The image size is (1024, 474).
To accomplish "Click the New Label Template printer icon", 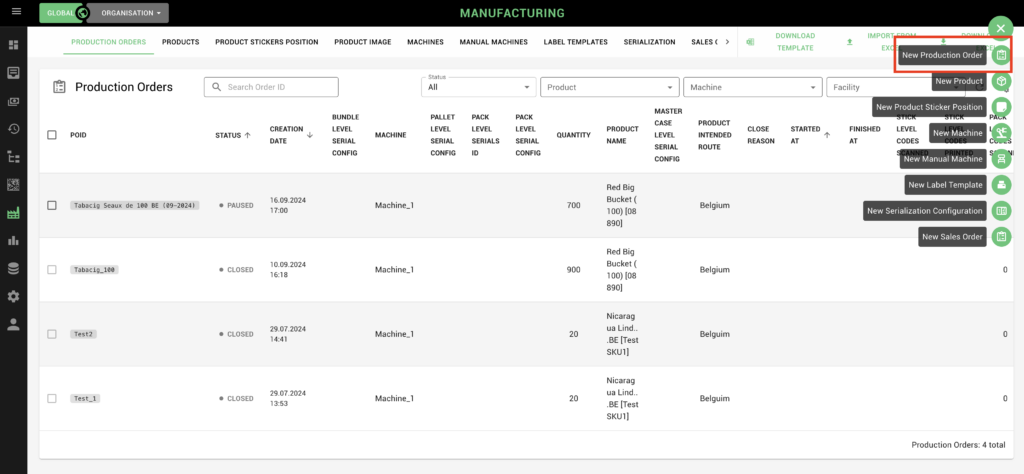I will click(1001, 185).
